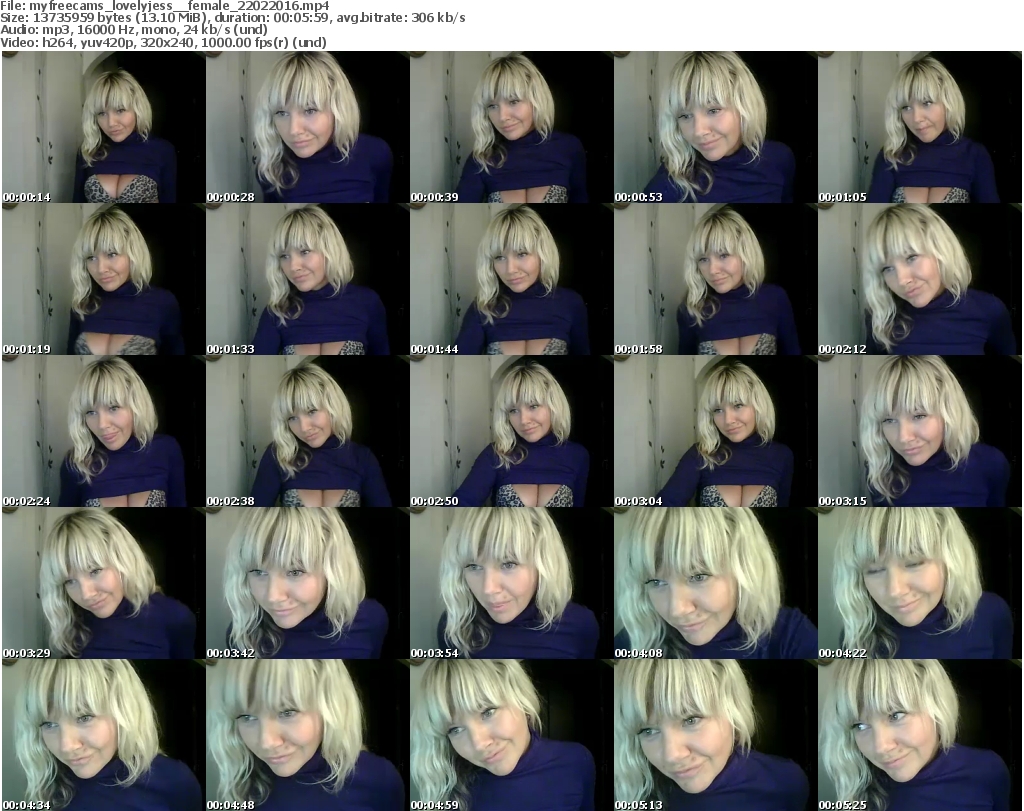Click the thumbnail marked 00:03:15
Screen dimensions: 1024x811
pyautogui.click(x=920, y=431)
